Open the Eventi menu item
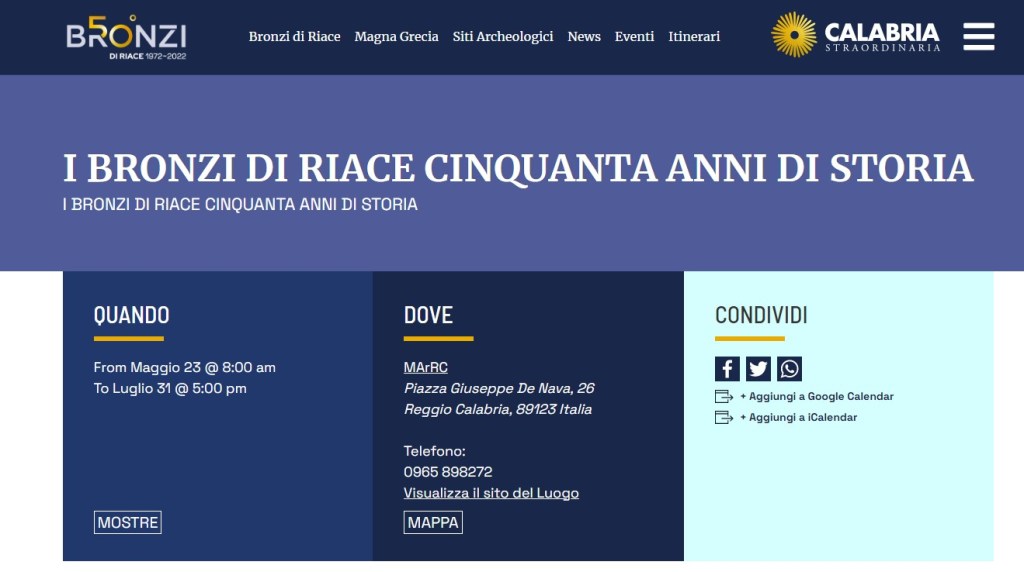The image size is (1024, 572). (x=634, y=37)
